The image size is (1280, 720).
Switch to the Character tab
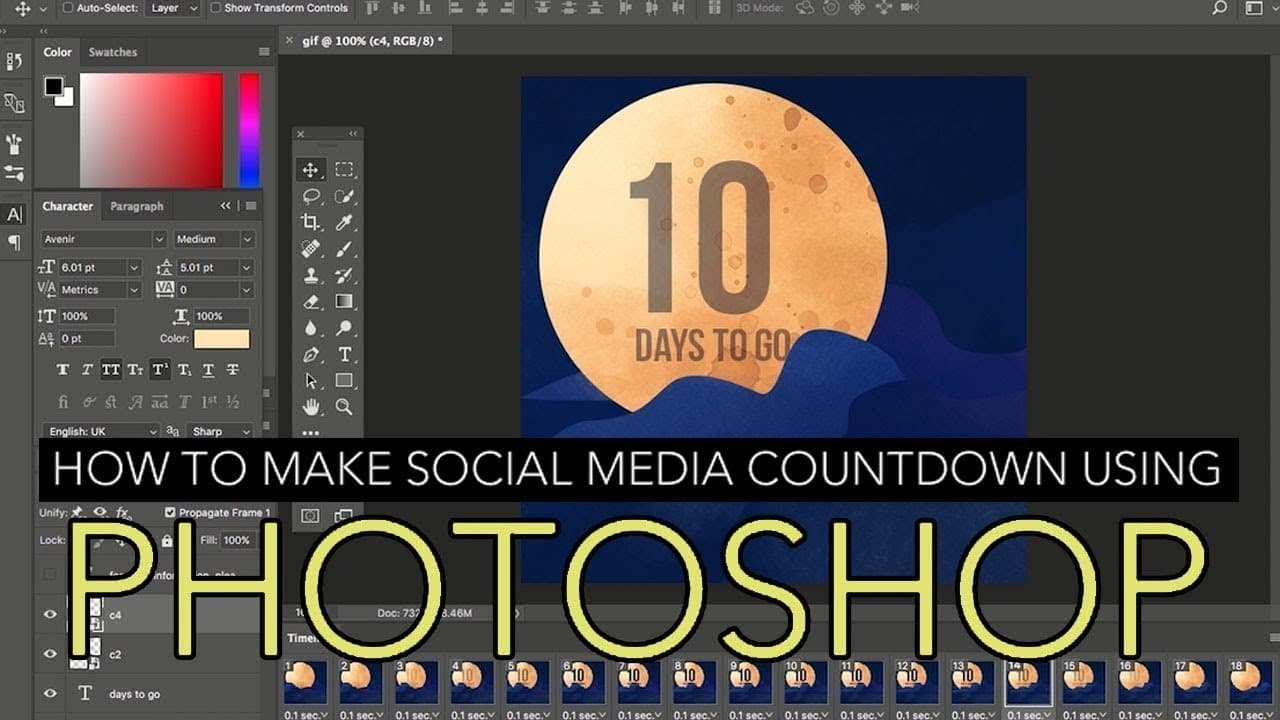[67, 206]
